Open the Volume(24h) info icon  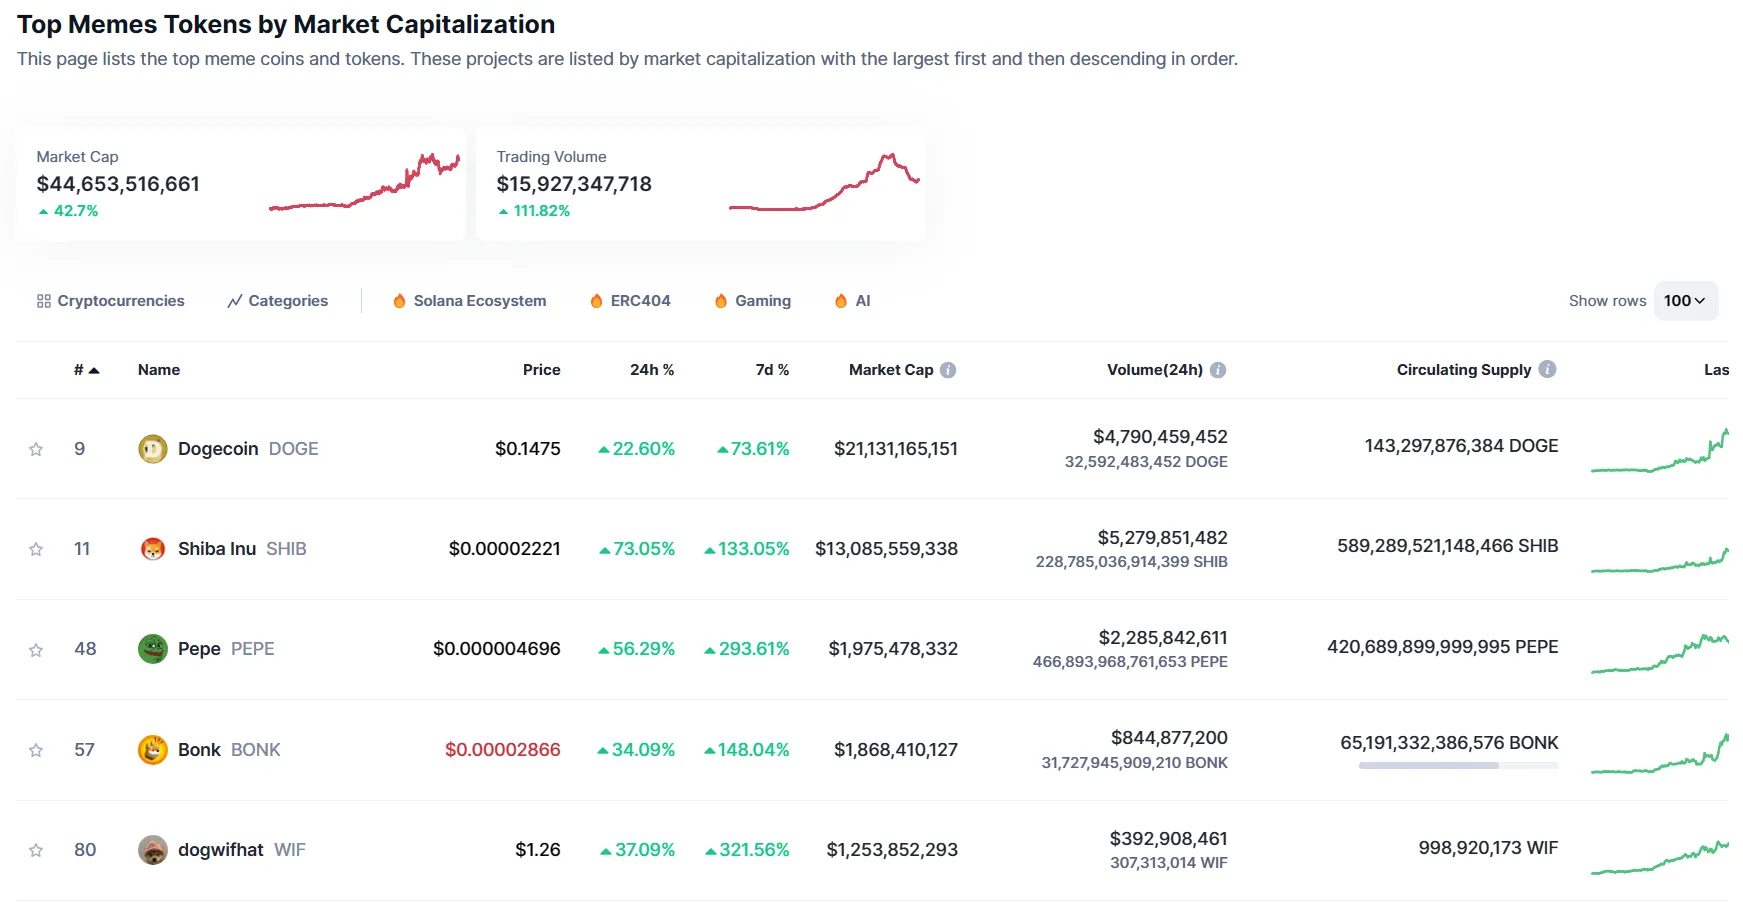pos(1218,370)
